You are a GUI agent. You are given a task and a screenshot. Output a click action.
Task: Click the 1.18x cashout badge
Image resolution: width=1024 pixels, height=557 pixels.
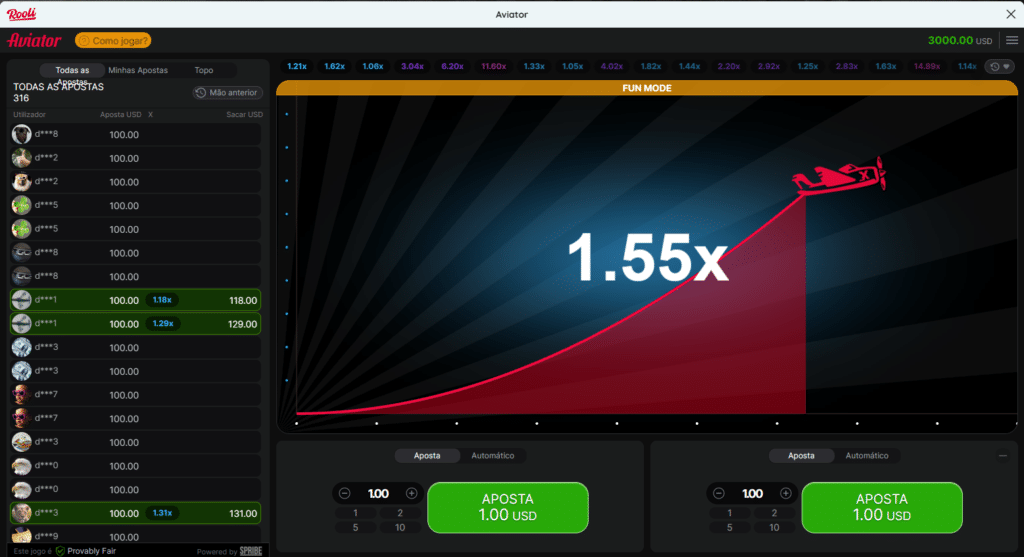pos(162,300)
